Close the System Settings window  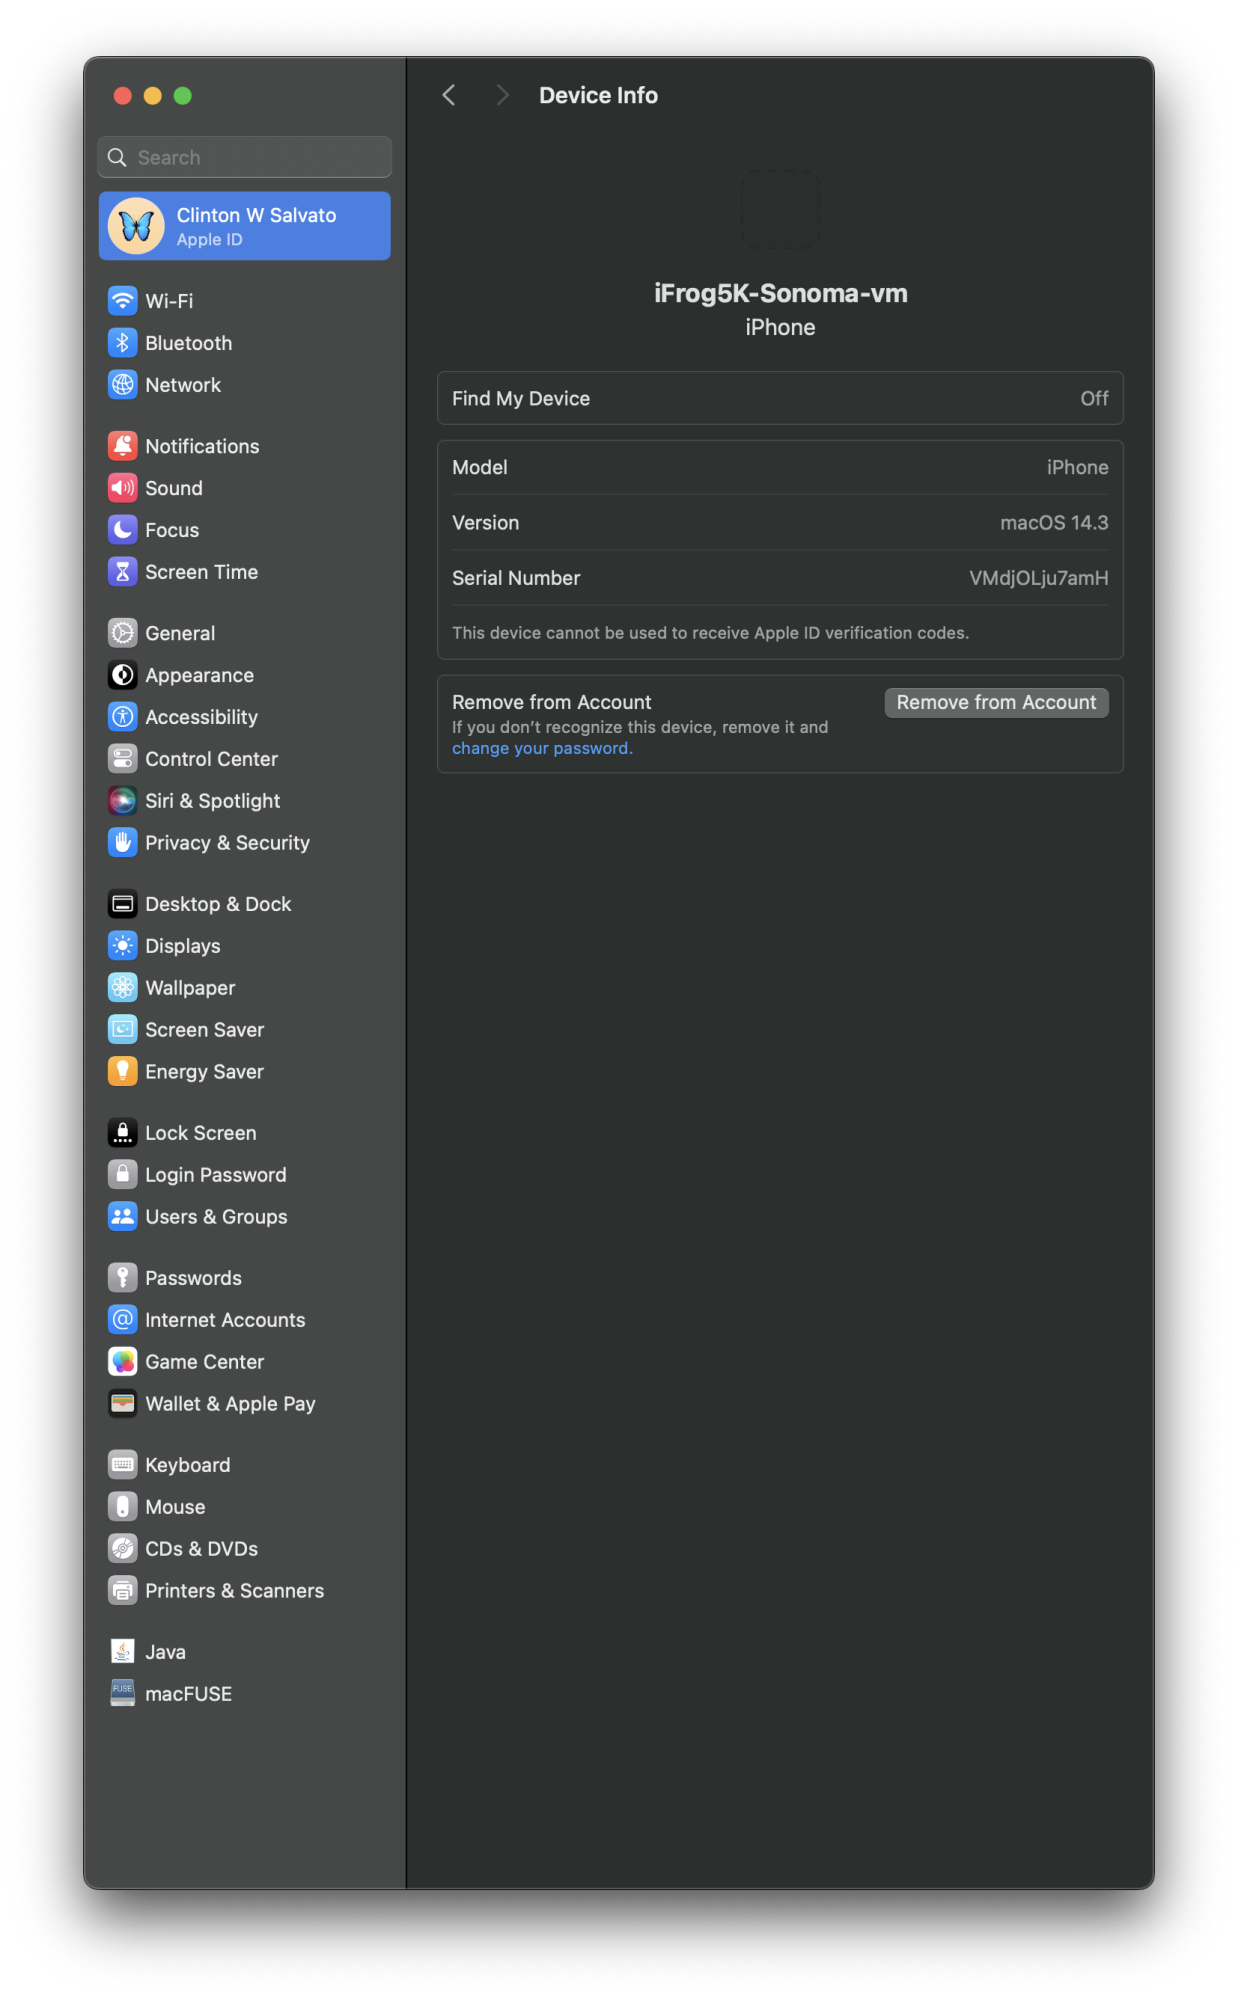click(x=123, y=96)
